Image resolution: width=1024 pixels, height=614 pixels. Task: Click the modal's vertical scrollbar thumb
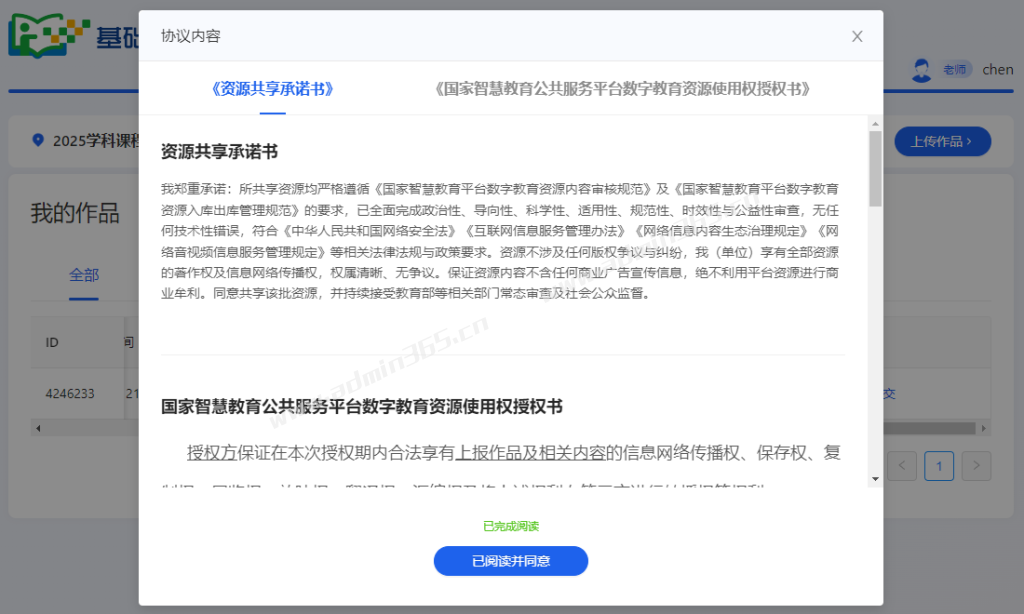875,168
